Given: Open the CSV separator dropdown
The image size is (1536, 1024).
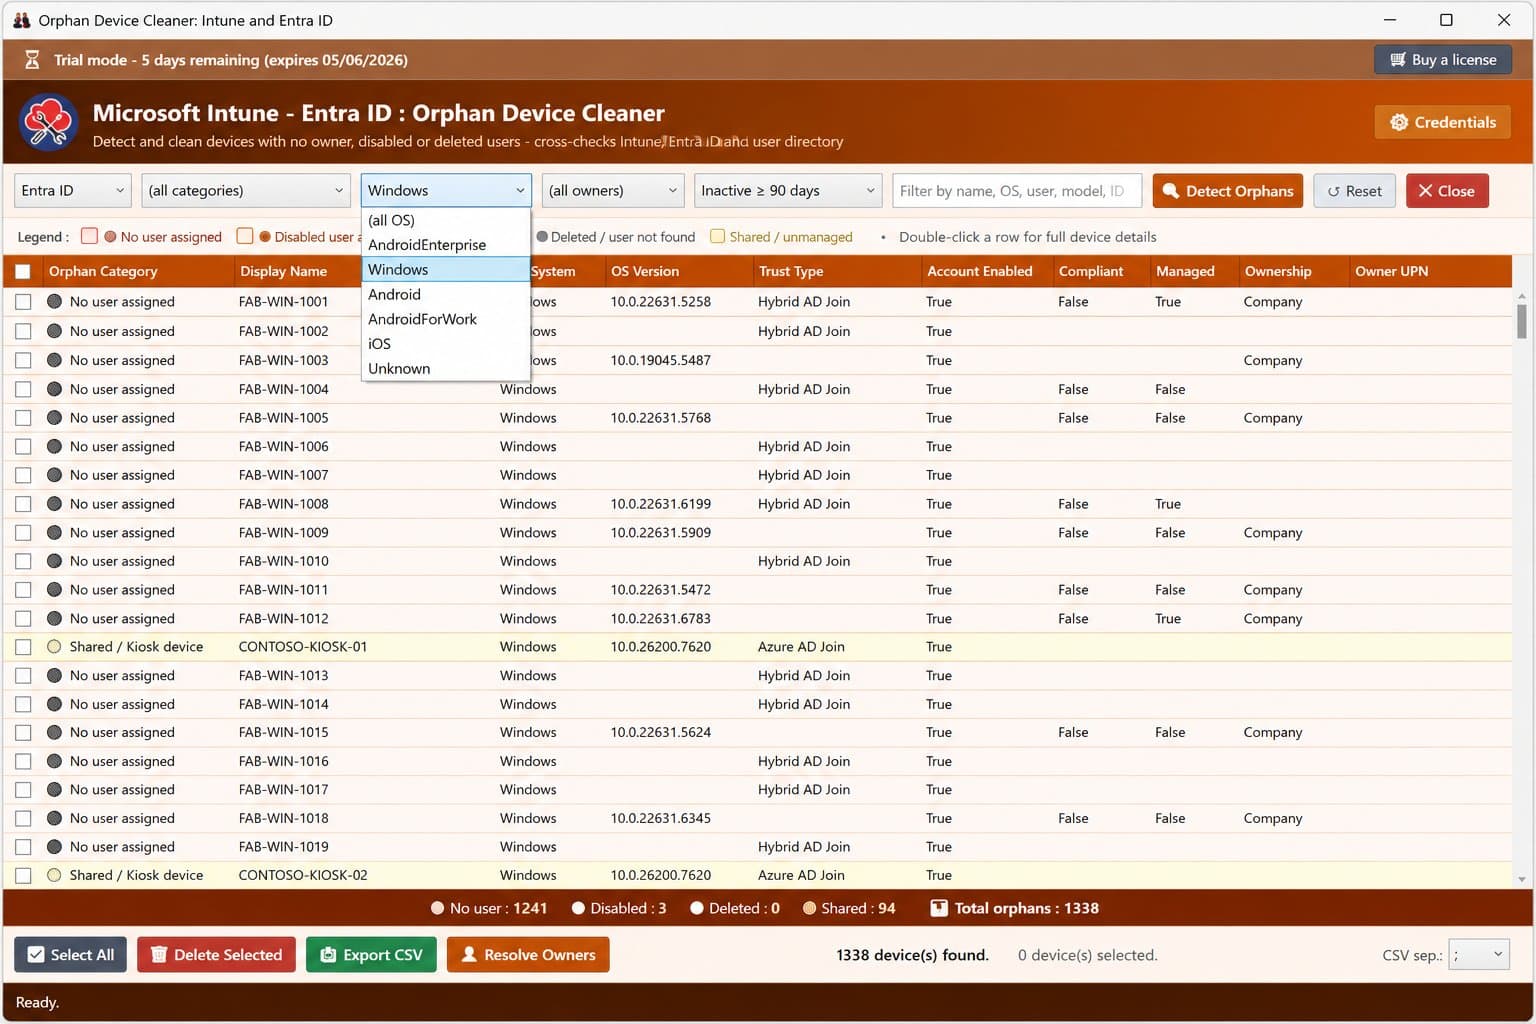Looking at the screenshot, I should pyautogui.click(x=1479, y=955).
